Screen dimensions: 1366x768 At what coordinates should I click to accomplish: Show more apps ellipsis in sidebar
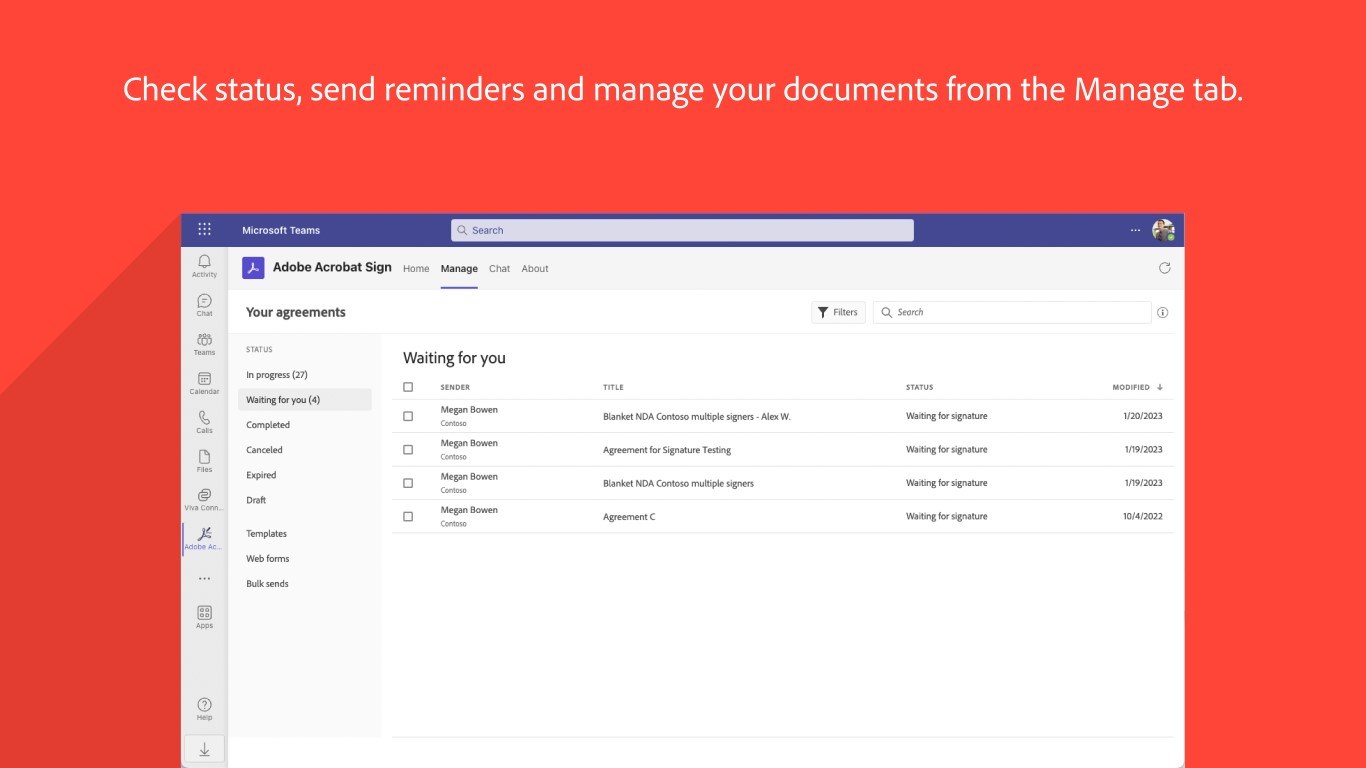(204, 578)
